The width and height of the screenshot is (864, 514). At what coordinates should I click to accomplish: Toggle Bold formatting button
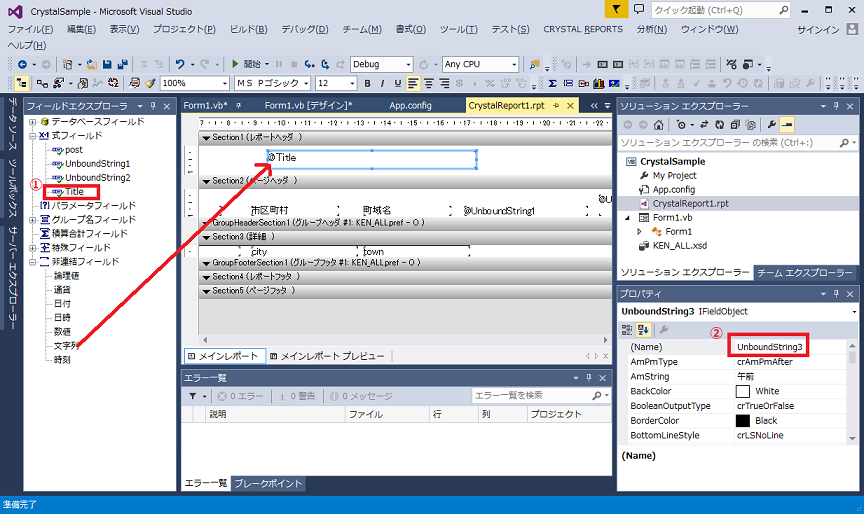(x=368, y=83)
